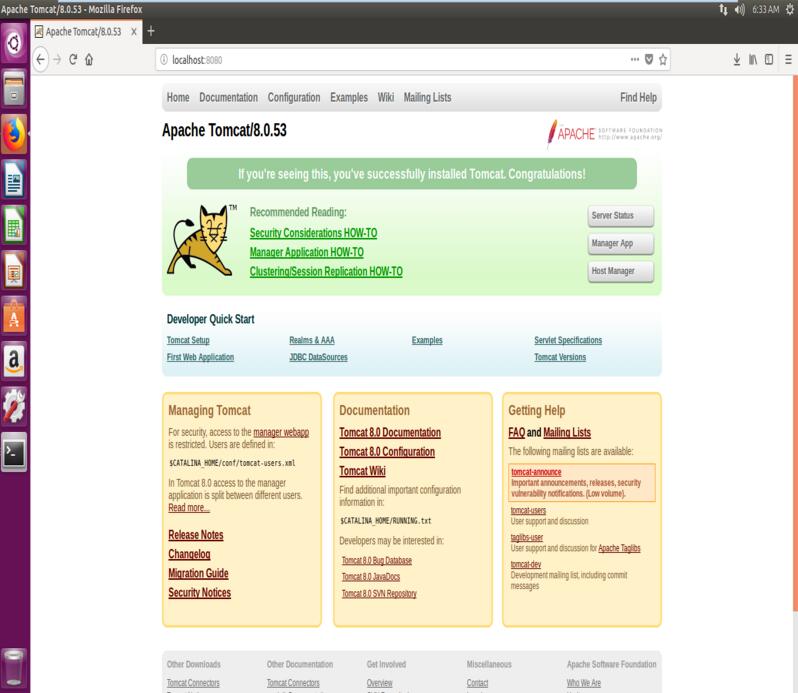Click the network indicator in top panel
Screen dimensions: 798x693
point(723,9)
